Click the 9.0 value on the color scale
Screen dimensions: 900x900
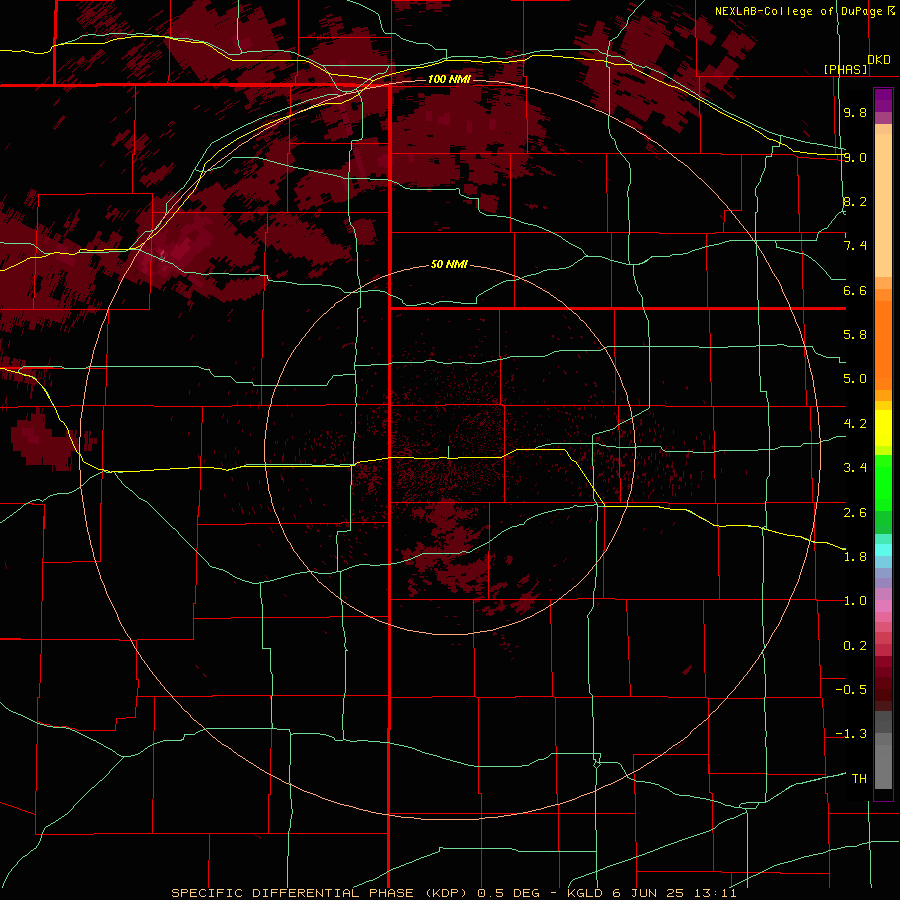click(855, 157)
